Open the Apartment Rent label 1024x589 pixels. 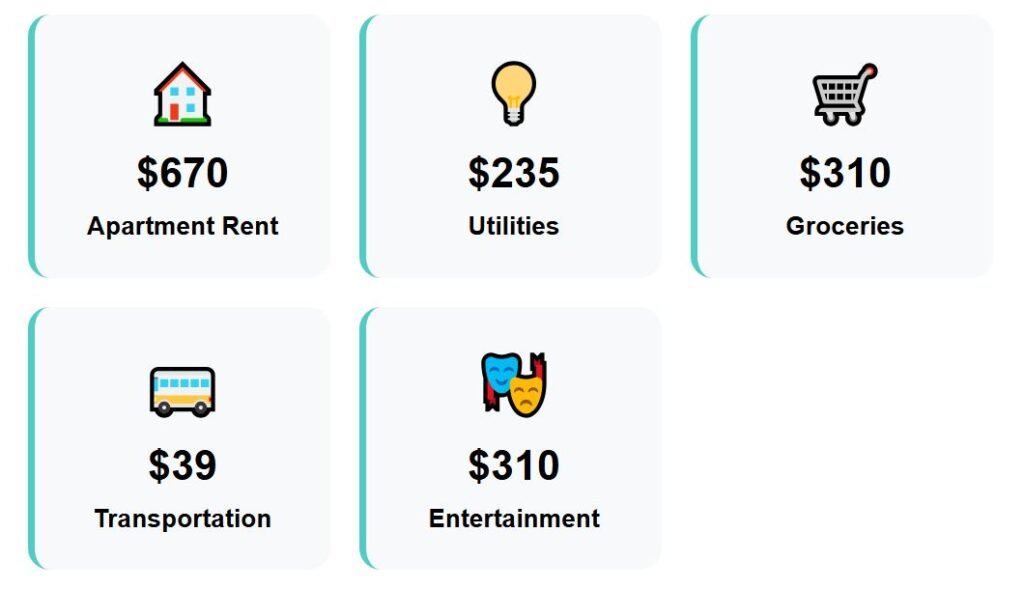182,226
